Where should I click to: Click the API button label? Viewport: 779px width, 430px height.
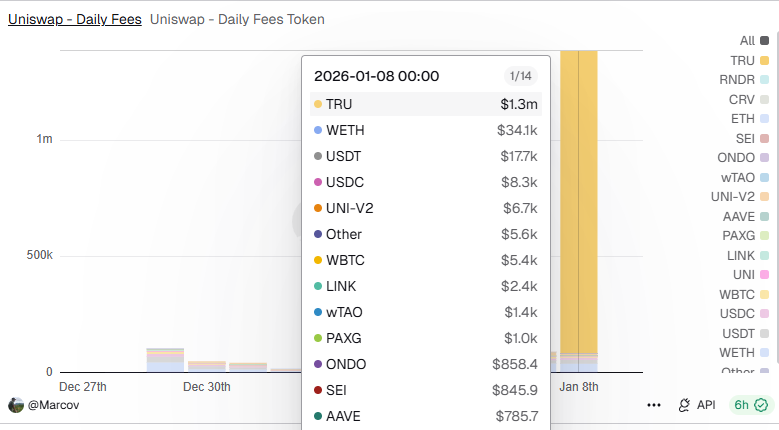[706, 405]
